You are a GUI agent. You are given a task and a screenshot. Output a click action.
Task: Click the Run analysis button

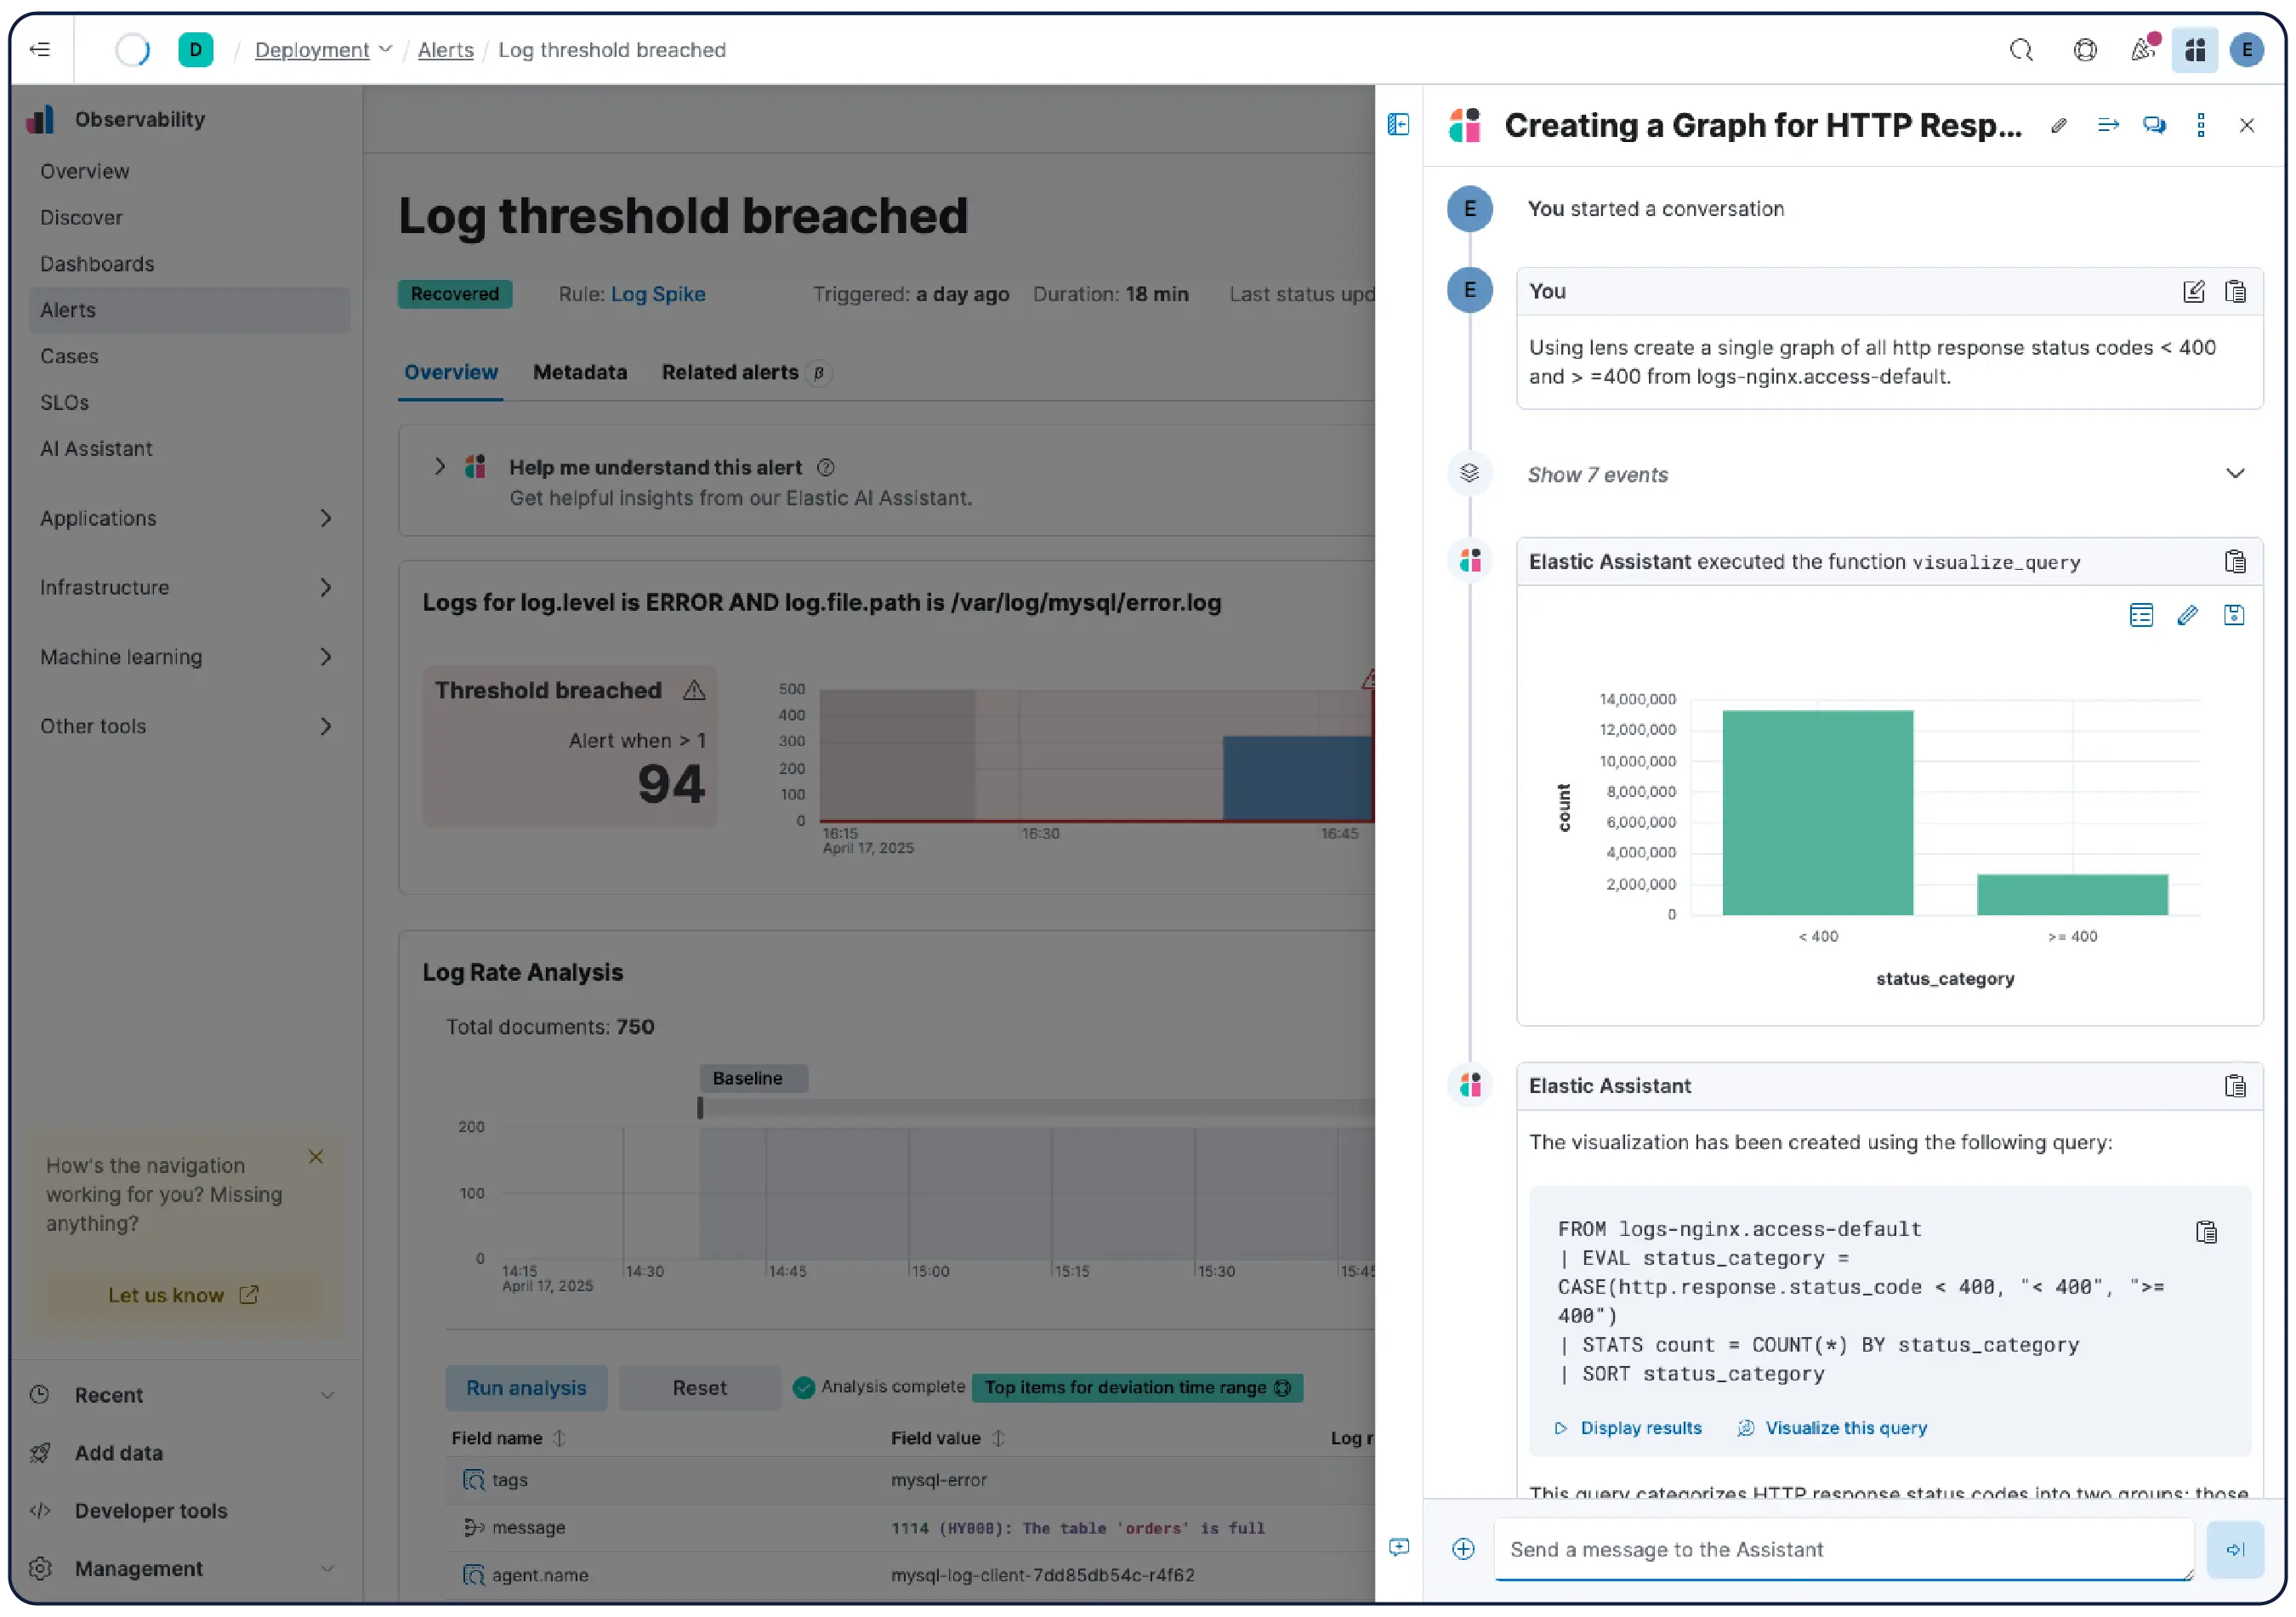click(x=526, y=1387)
